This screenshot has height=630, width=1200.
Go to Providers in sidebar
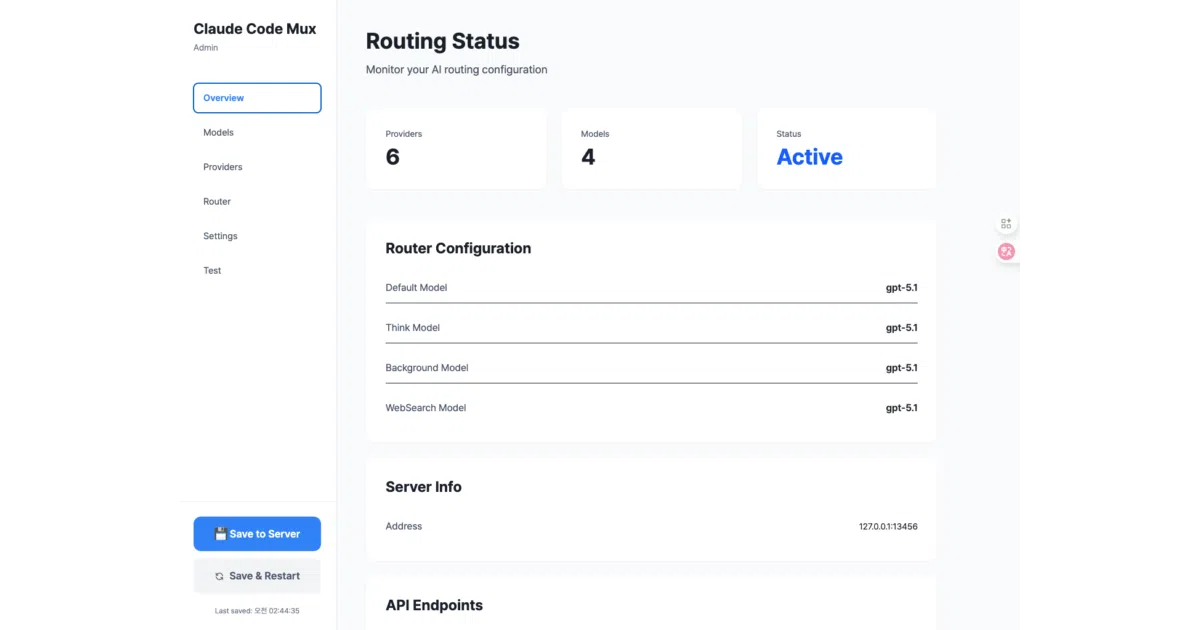pos(257,167)
